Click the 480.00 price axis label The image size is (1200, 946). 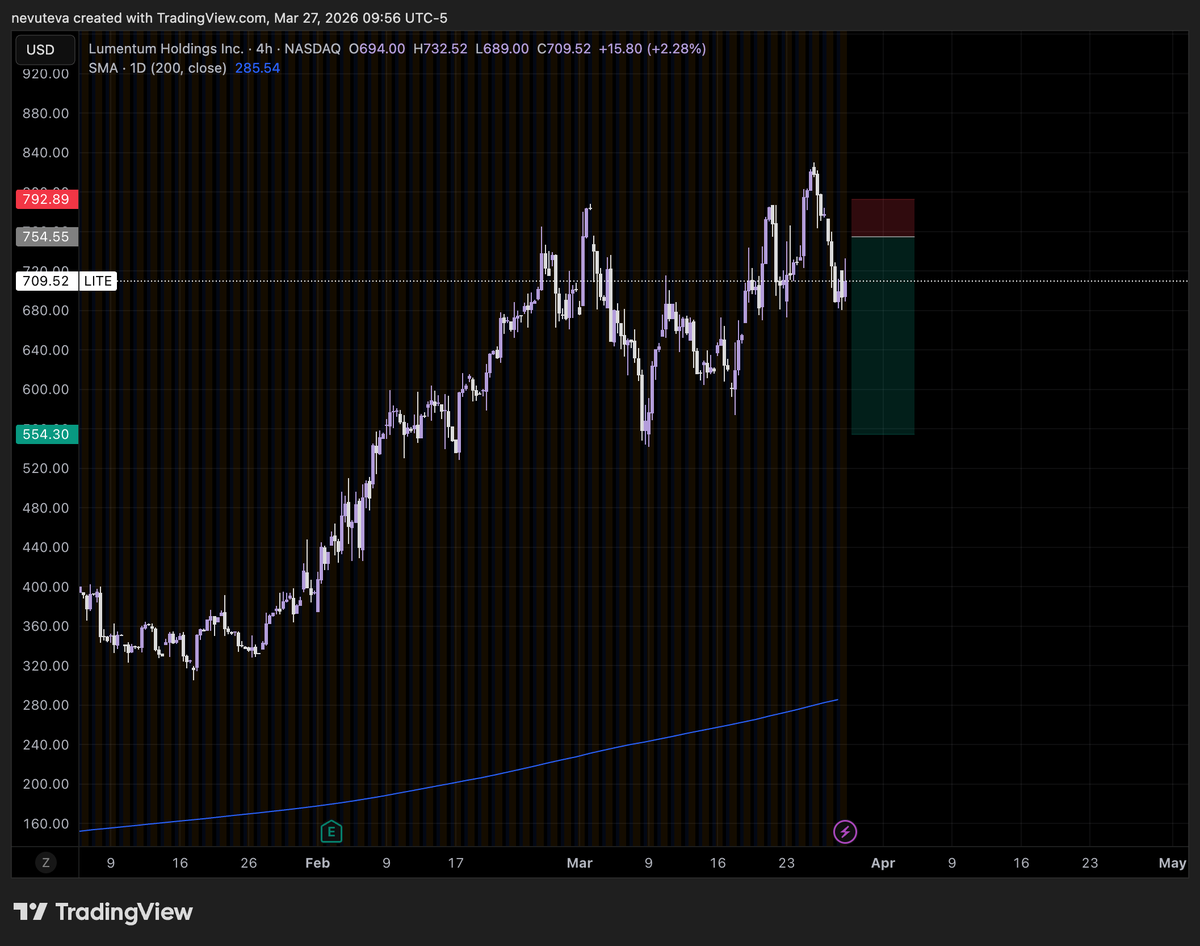tap(46, 508)
